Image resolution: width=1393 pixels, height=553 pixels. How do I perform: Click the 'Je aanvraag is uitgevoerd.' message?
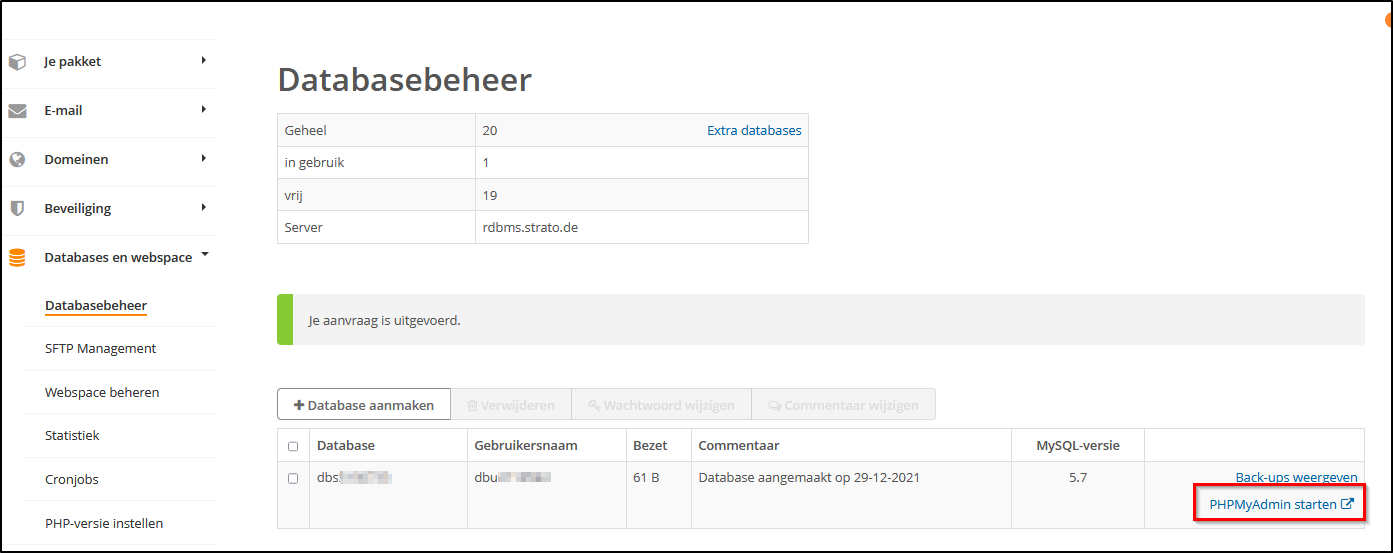coord(385,321)
